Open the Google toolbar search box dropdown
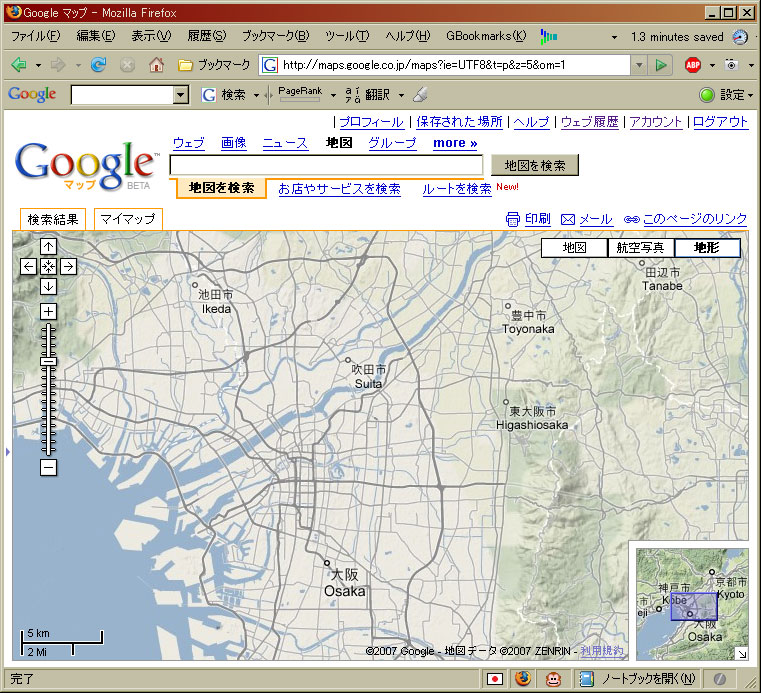The image size is (761, 693). (181, 95)
